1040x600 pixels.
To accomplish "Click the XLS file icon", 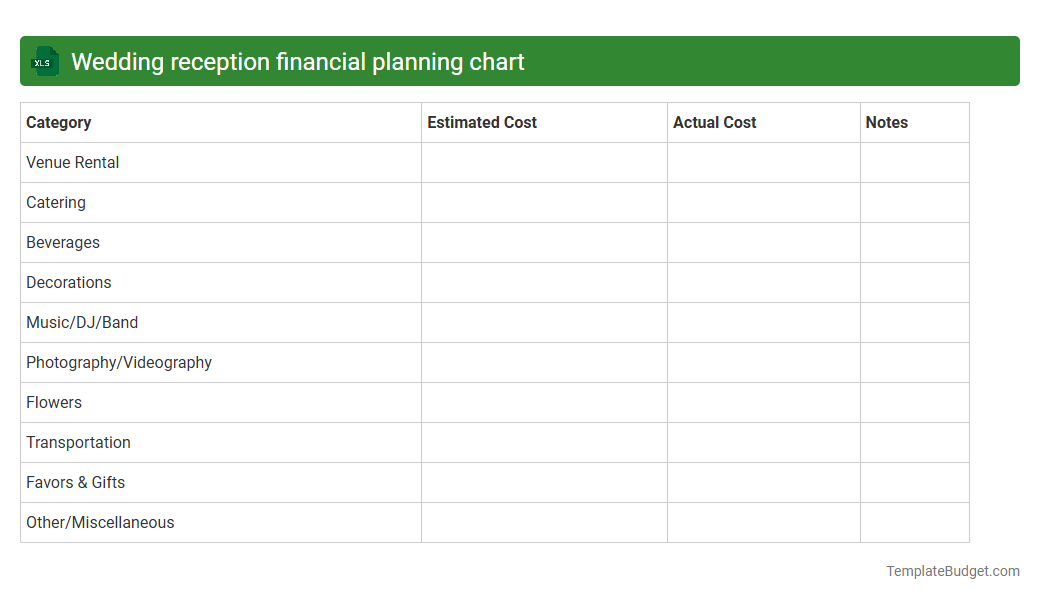I will tap(44, 61).
